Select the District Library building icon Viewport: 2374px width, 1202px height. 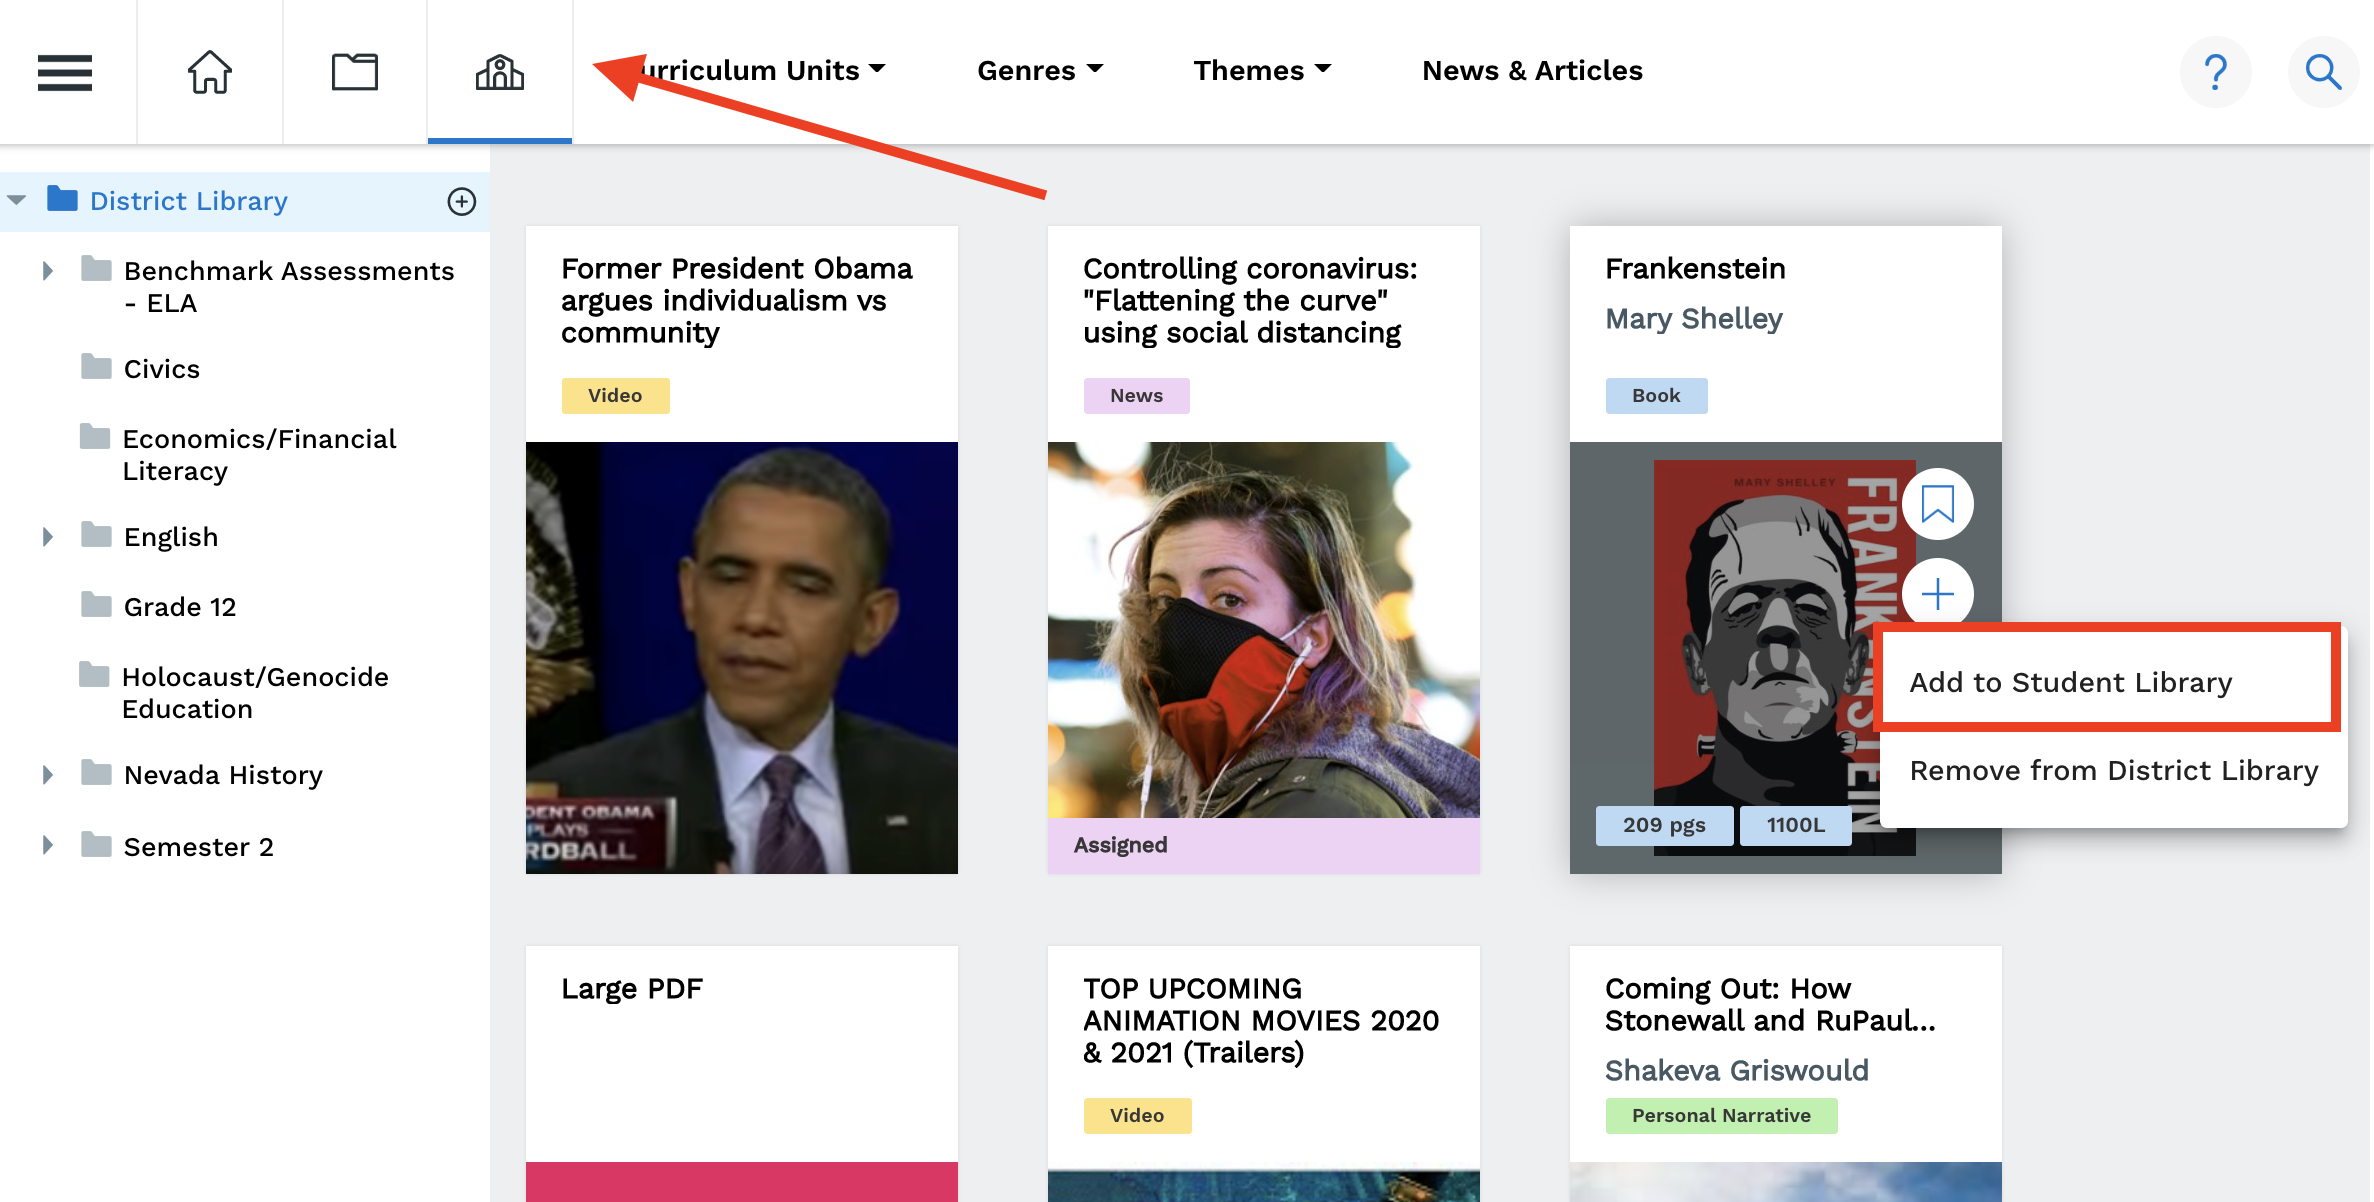[x=499, y=72]
